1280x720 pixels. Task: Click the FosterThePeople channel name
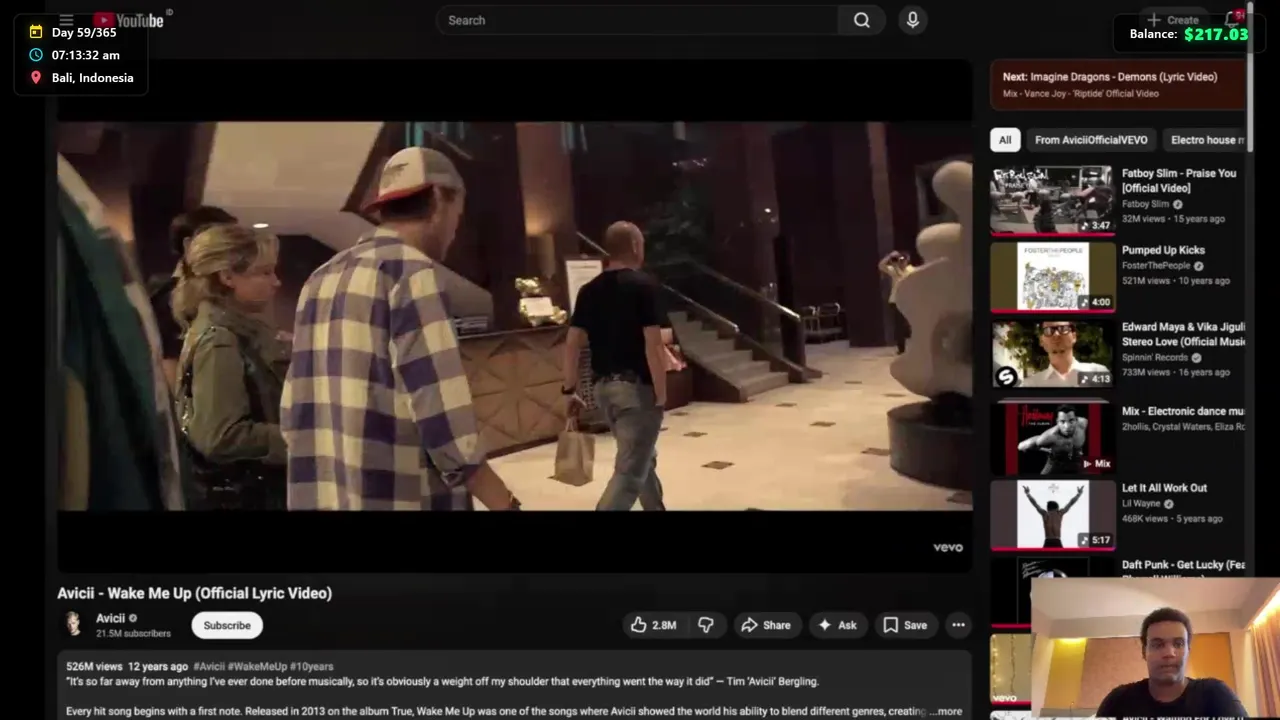[x=1156, y=266]
